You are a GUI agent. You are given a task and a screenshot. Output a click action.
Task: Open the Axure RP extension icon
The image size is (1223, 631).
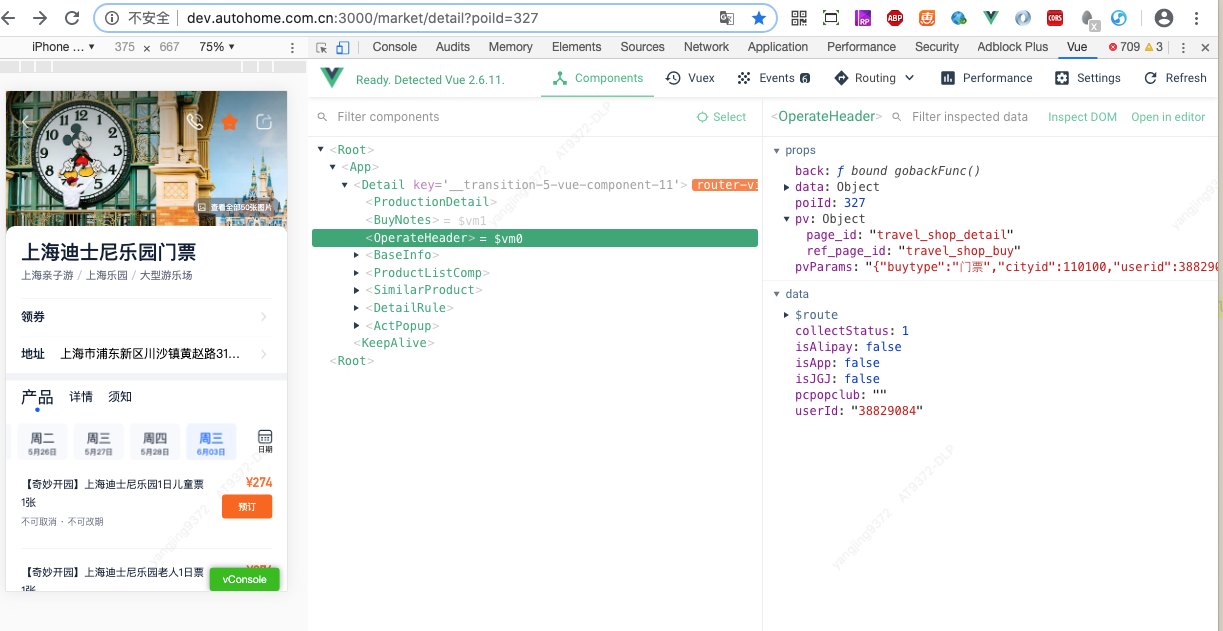pos(863,18)
